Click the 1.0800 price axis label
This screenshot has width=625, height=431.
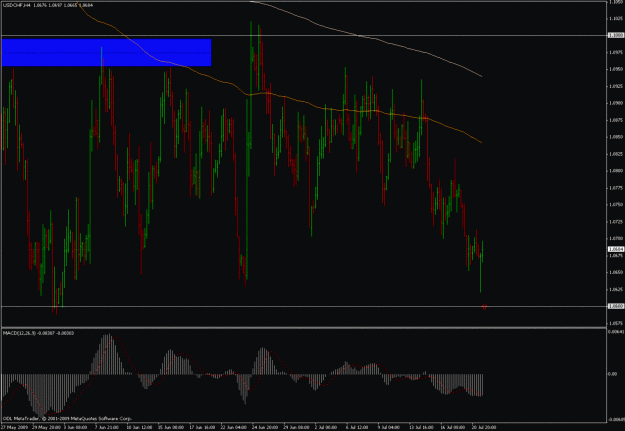pyautogui.click(x=617, y=171)
